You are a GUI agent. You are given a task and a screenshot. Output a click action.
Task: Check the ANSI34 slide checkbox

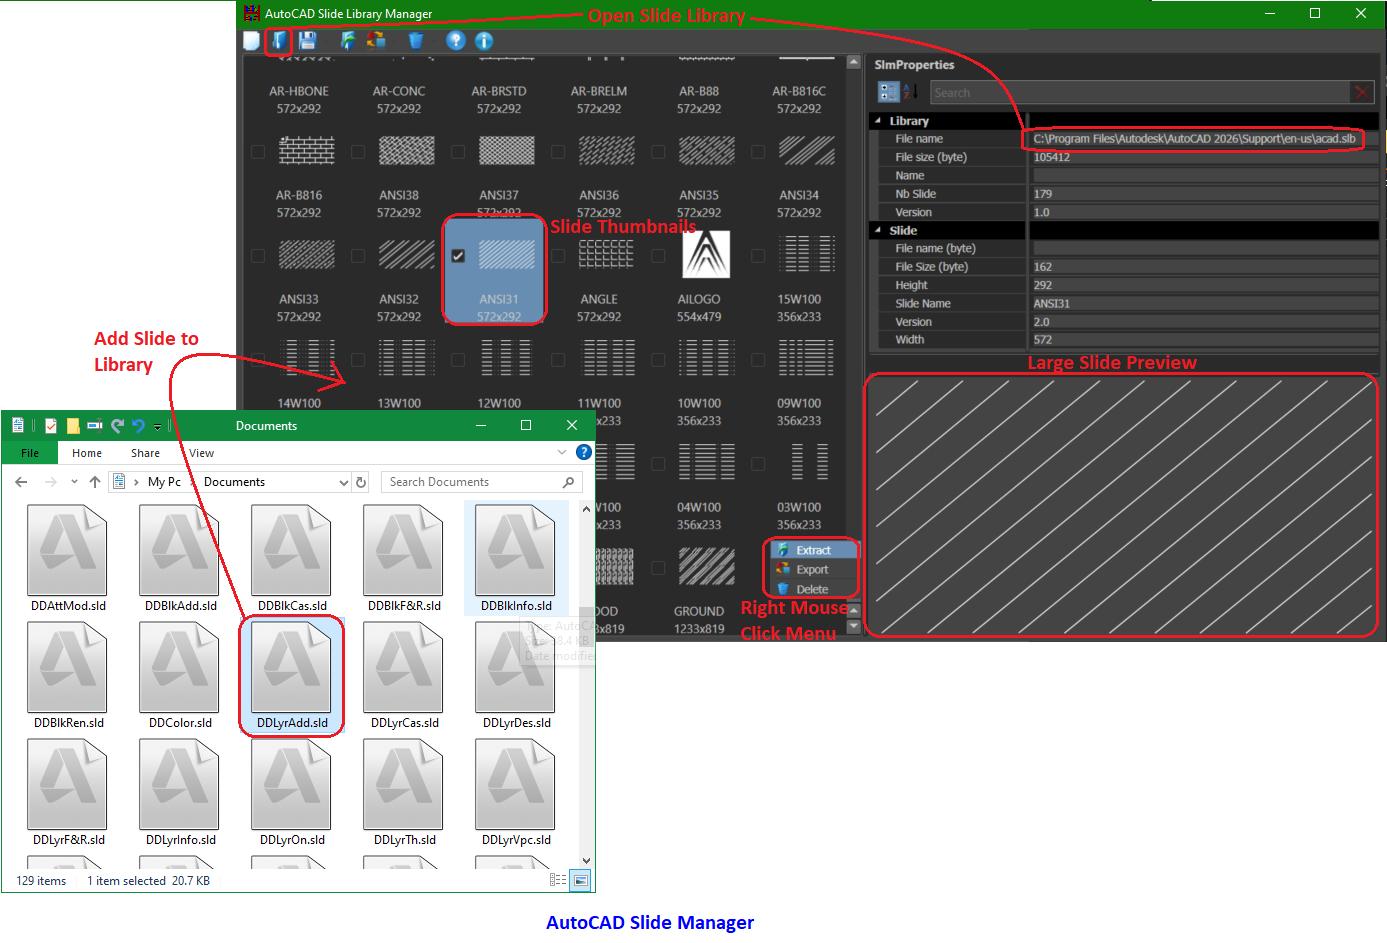758,152
